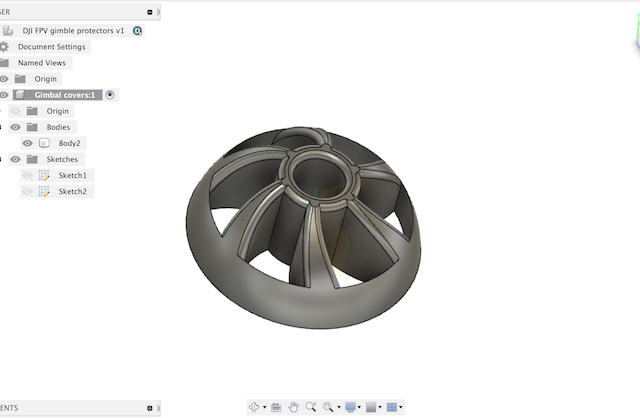Open the Viewports layout icon
The width and height of the screenshot is (640, 418).
pos(392,407)
